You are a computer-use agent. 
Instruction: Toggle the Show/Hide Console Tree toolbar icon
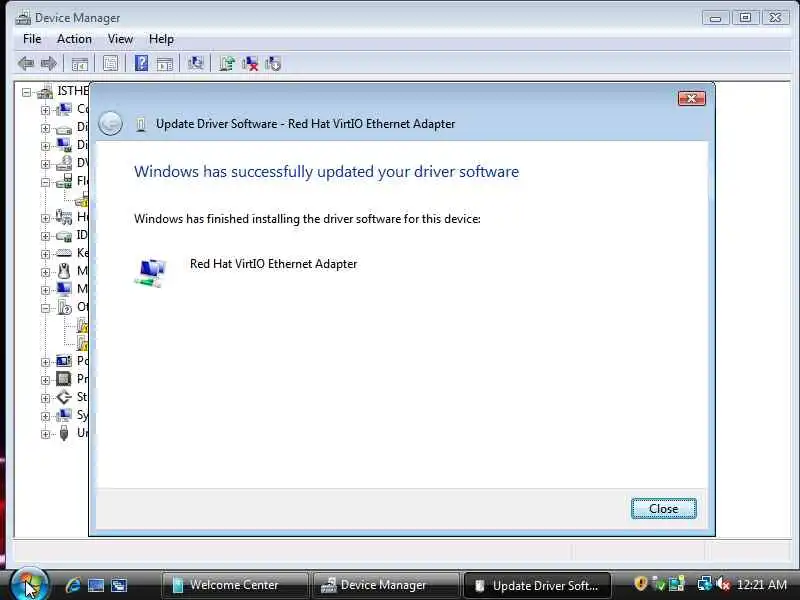pos(80,64)
